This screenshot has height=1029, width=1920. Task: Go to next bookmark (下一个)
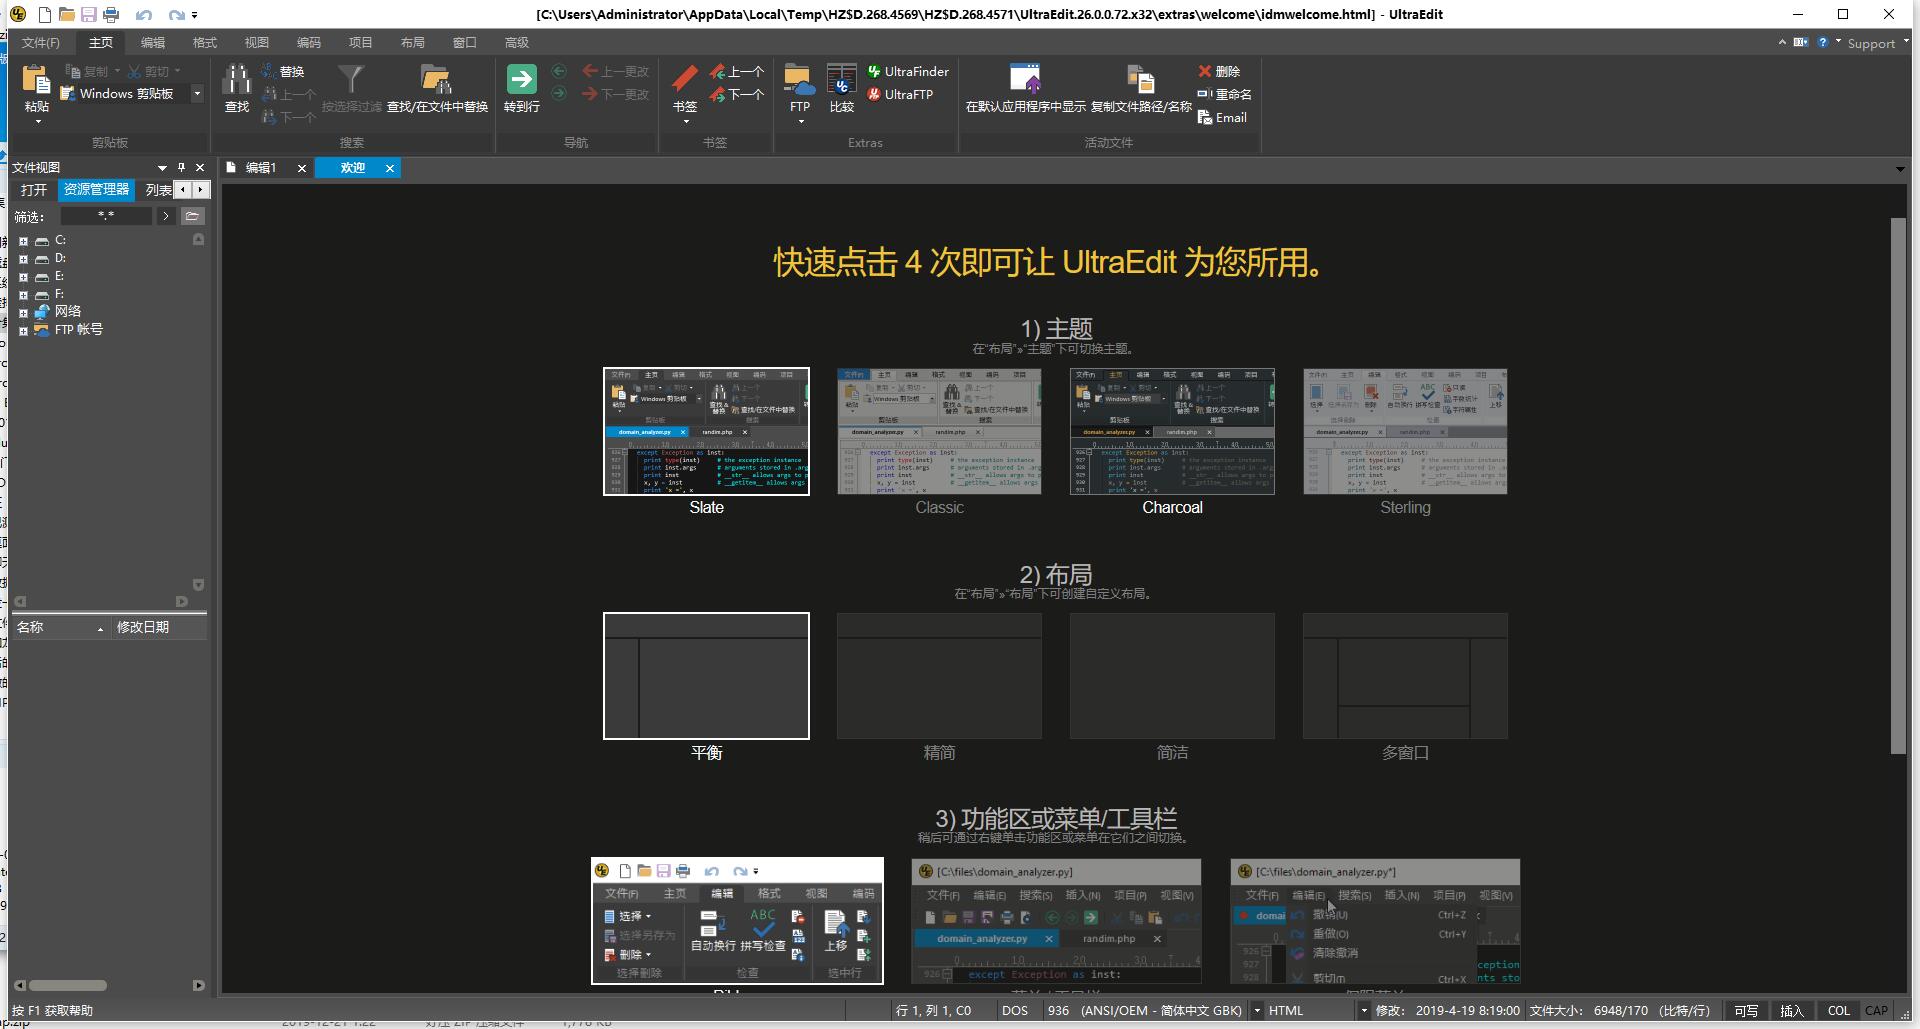coord(737,94)
